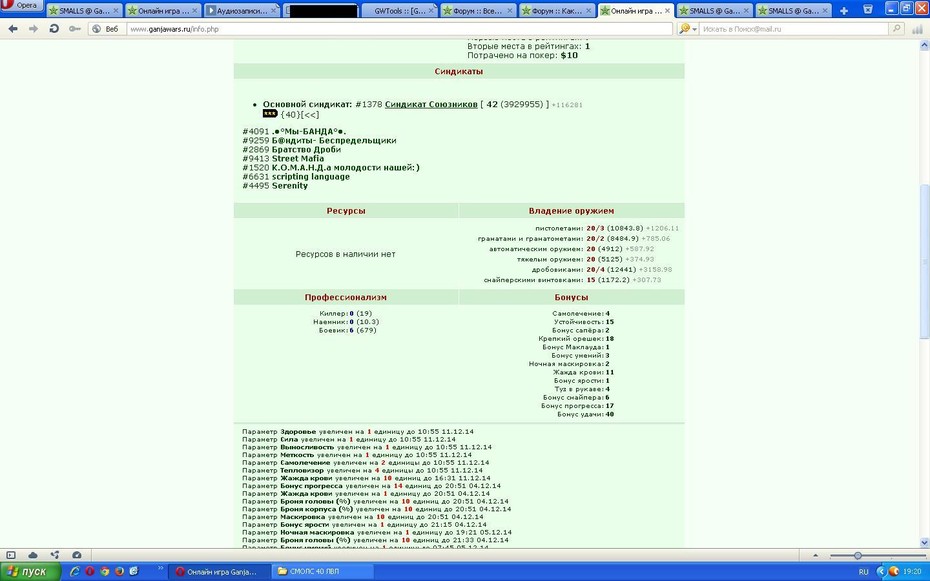Click the Владение оружием header
930x581 pixels.
click(571, 210)
